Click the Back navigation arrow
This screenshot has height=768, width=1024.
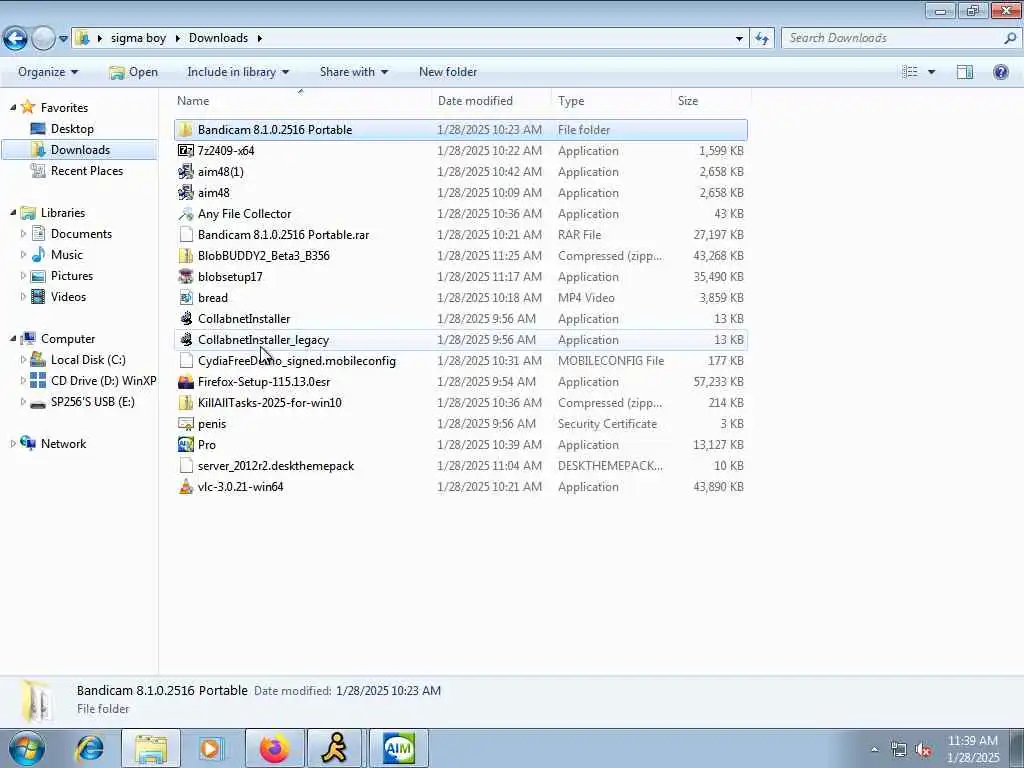[x=16, y=39]
